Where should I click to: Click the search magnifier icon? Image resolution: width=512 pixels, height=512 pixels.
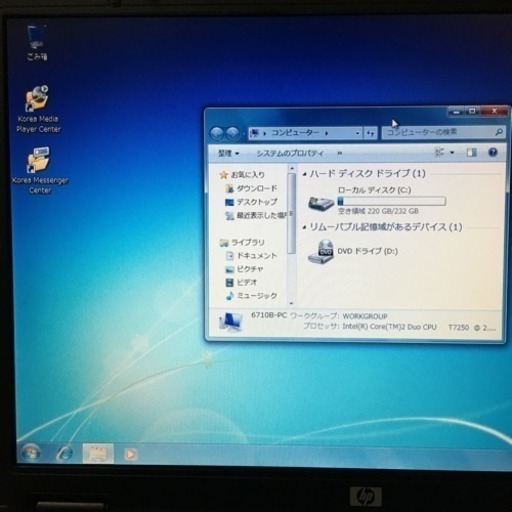point(499,132)
